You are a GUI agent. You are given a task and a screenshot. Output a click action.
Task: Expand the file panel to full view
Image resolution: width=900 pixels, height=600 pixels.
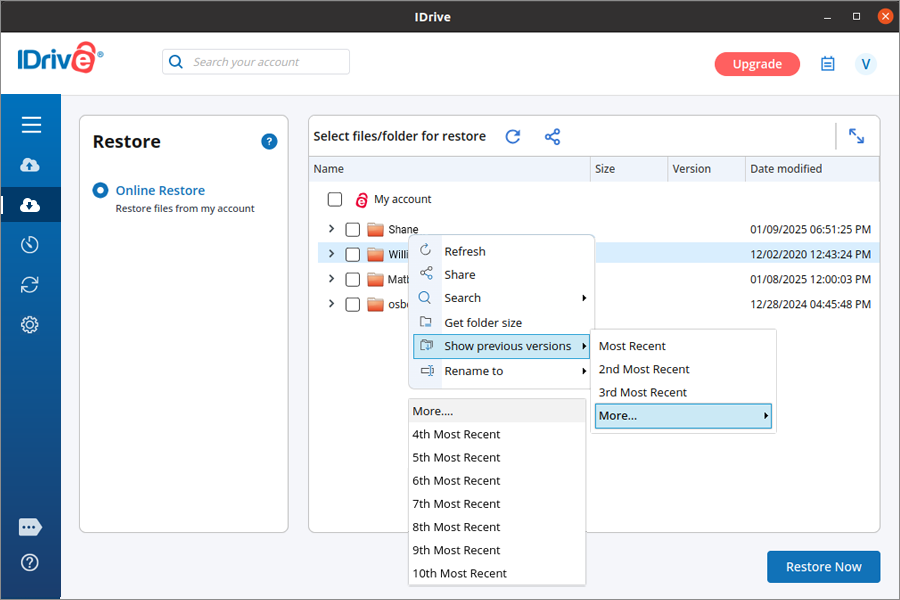(856, 136)
